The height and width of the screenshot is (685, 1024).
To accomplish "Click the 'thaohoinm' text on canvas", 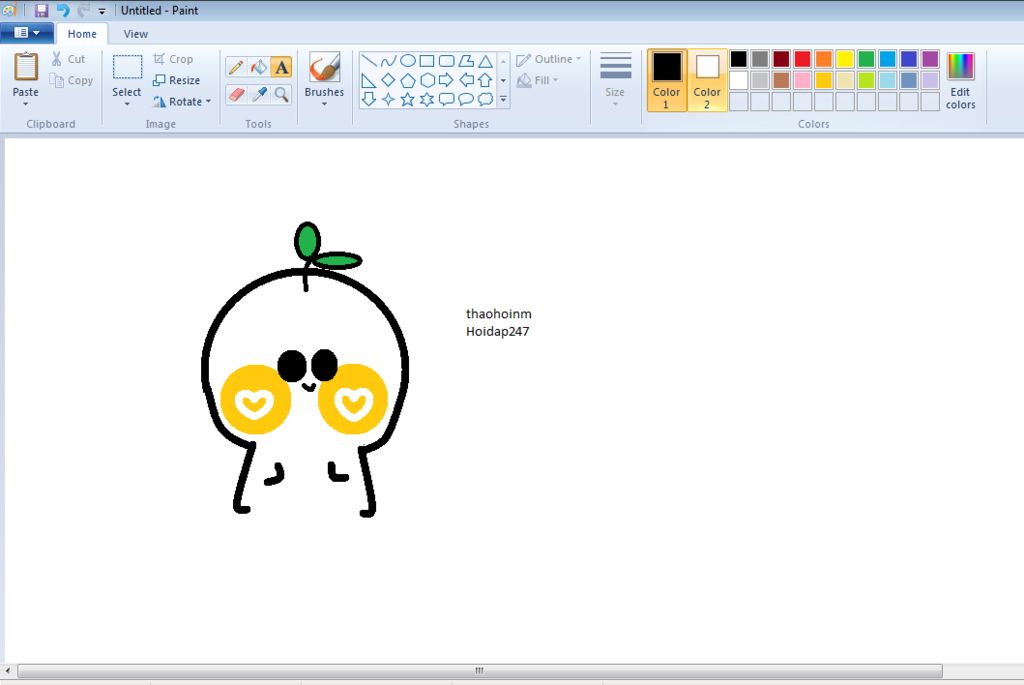I will click(x=498, y=314).
